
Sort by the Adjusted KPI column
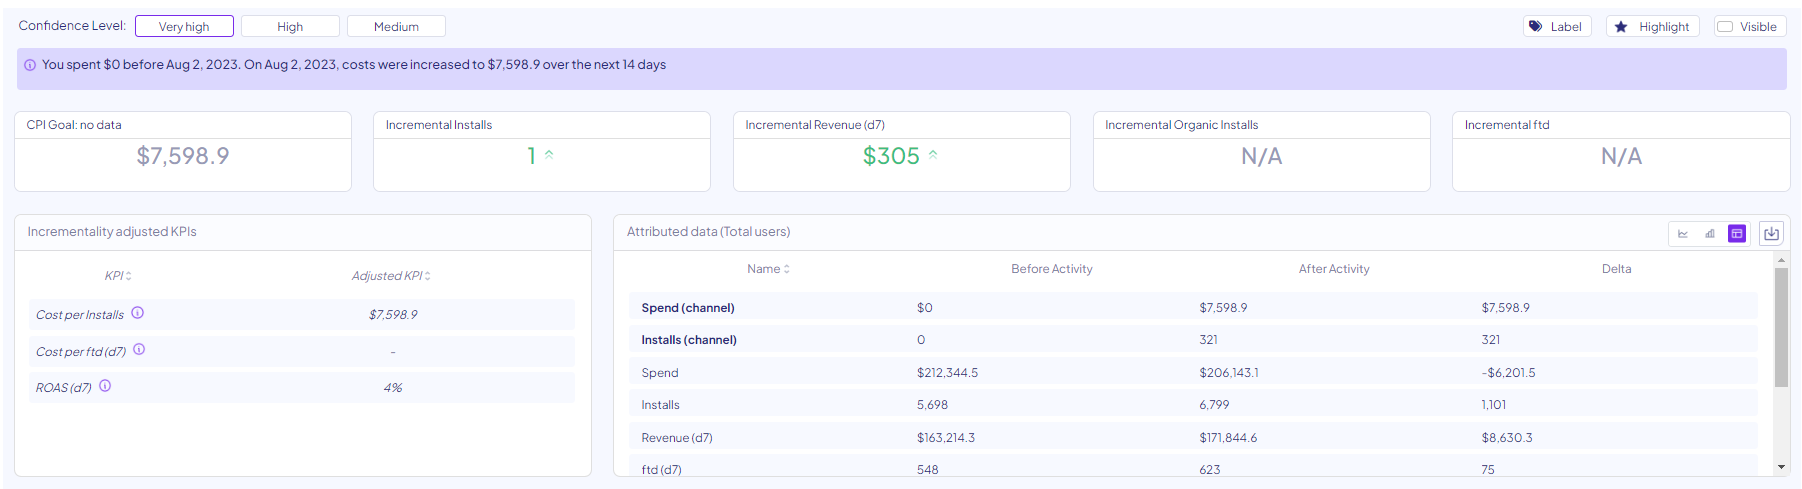(391, 276)
